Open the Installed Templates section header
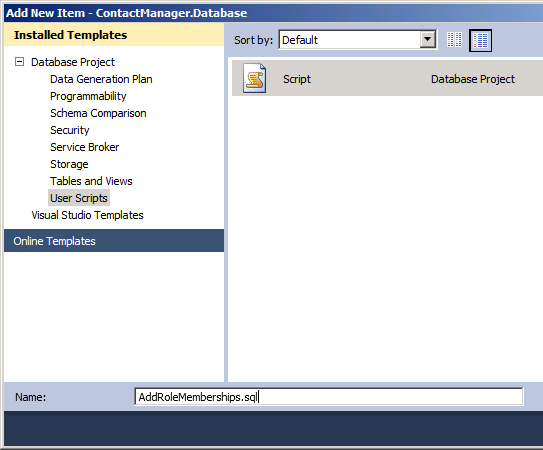 (114, 35)
